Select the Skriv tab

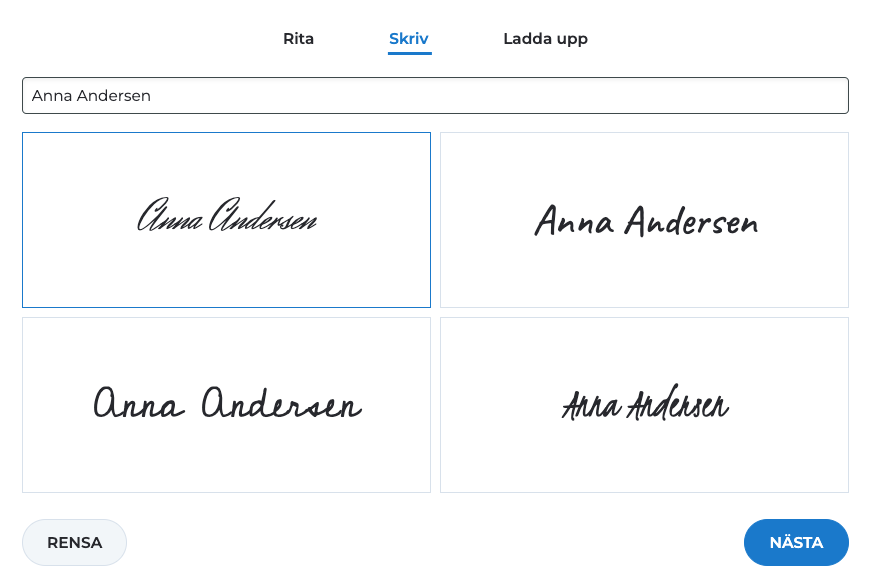pyautogui.click(x=409, y=39)
